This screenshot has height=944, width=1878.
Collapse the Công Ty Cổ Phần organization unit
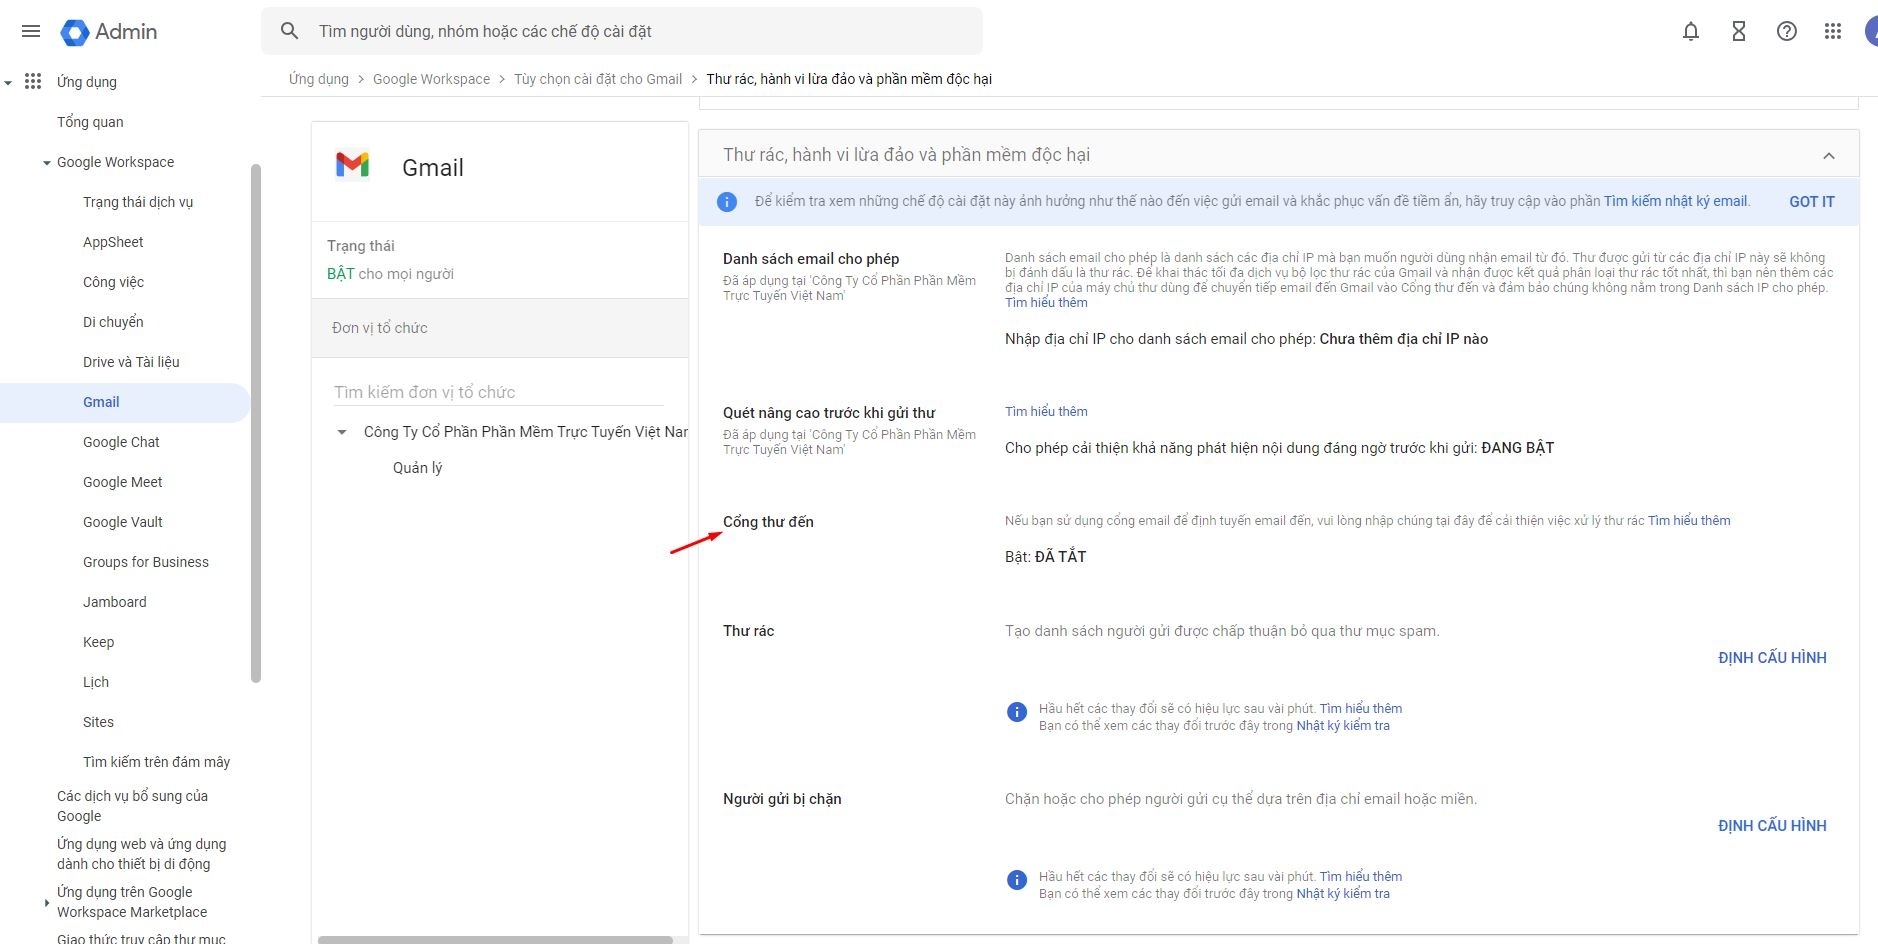pos(342,432)
